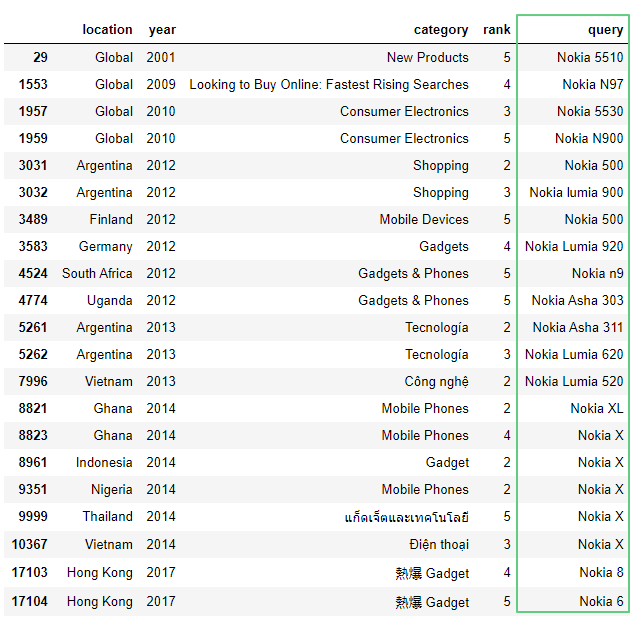Screen dimensions: 633x618
Task: Select row index 29
Action: coord(40,57)
